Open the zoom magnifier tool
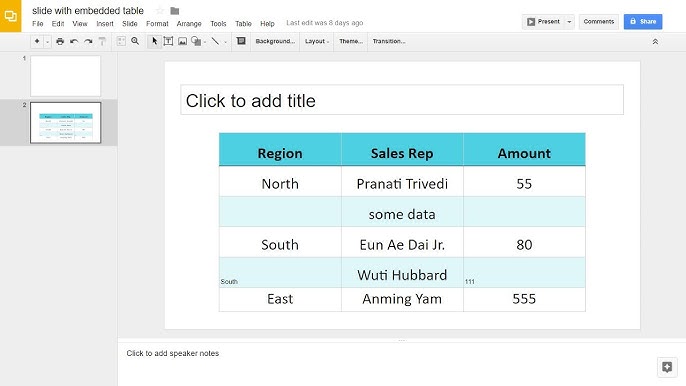 tap(135, 41)
